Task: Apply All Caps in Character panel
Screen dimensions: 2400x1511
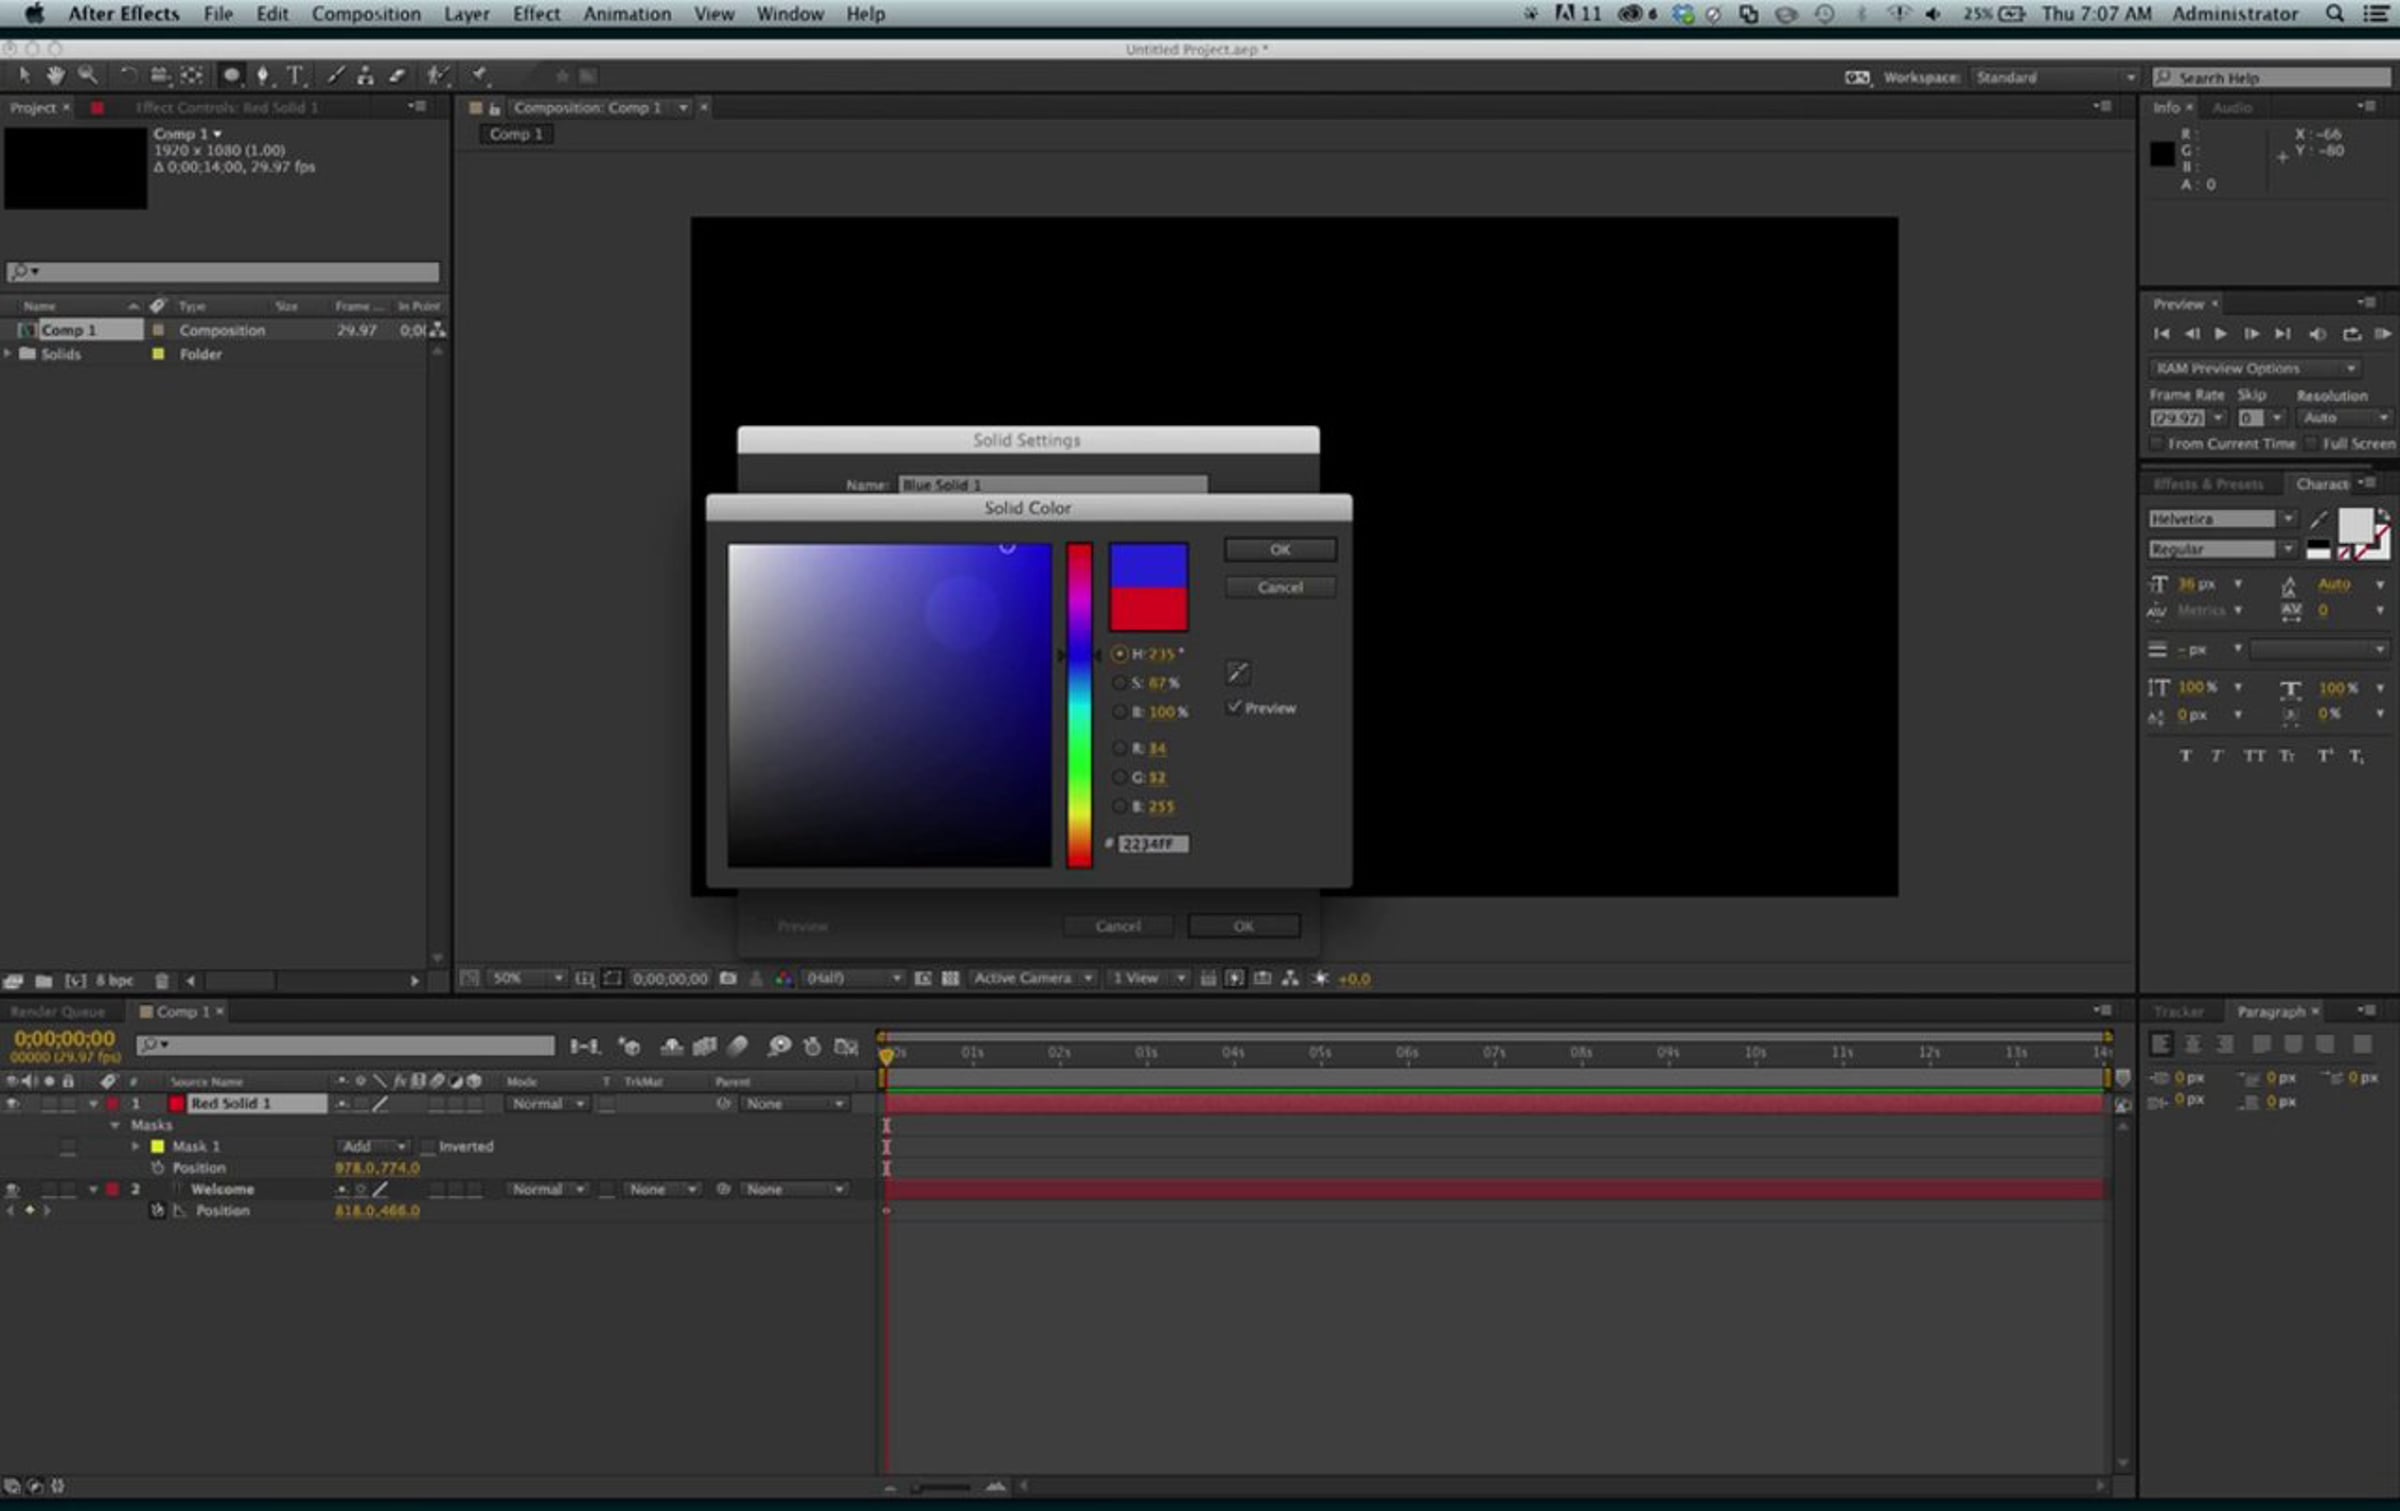Action: pyautogui.click(x=2253, y=756)
